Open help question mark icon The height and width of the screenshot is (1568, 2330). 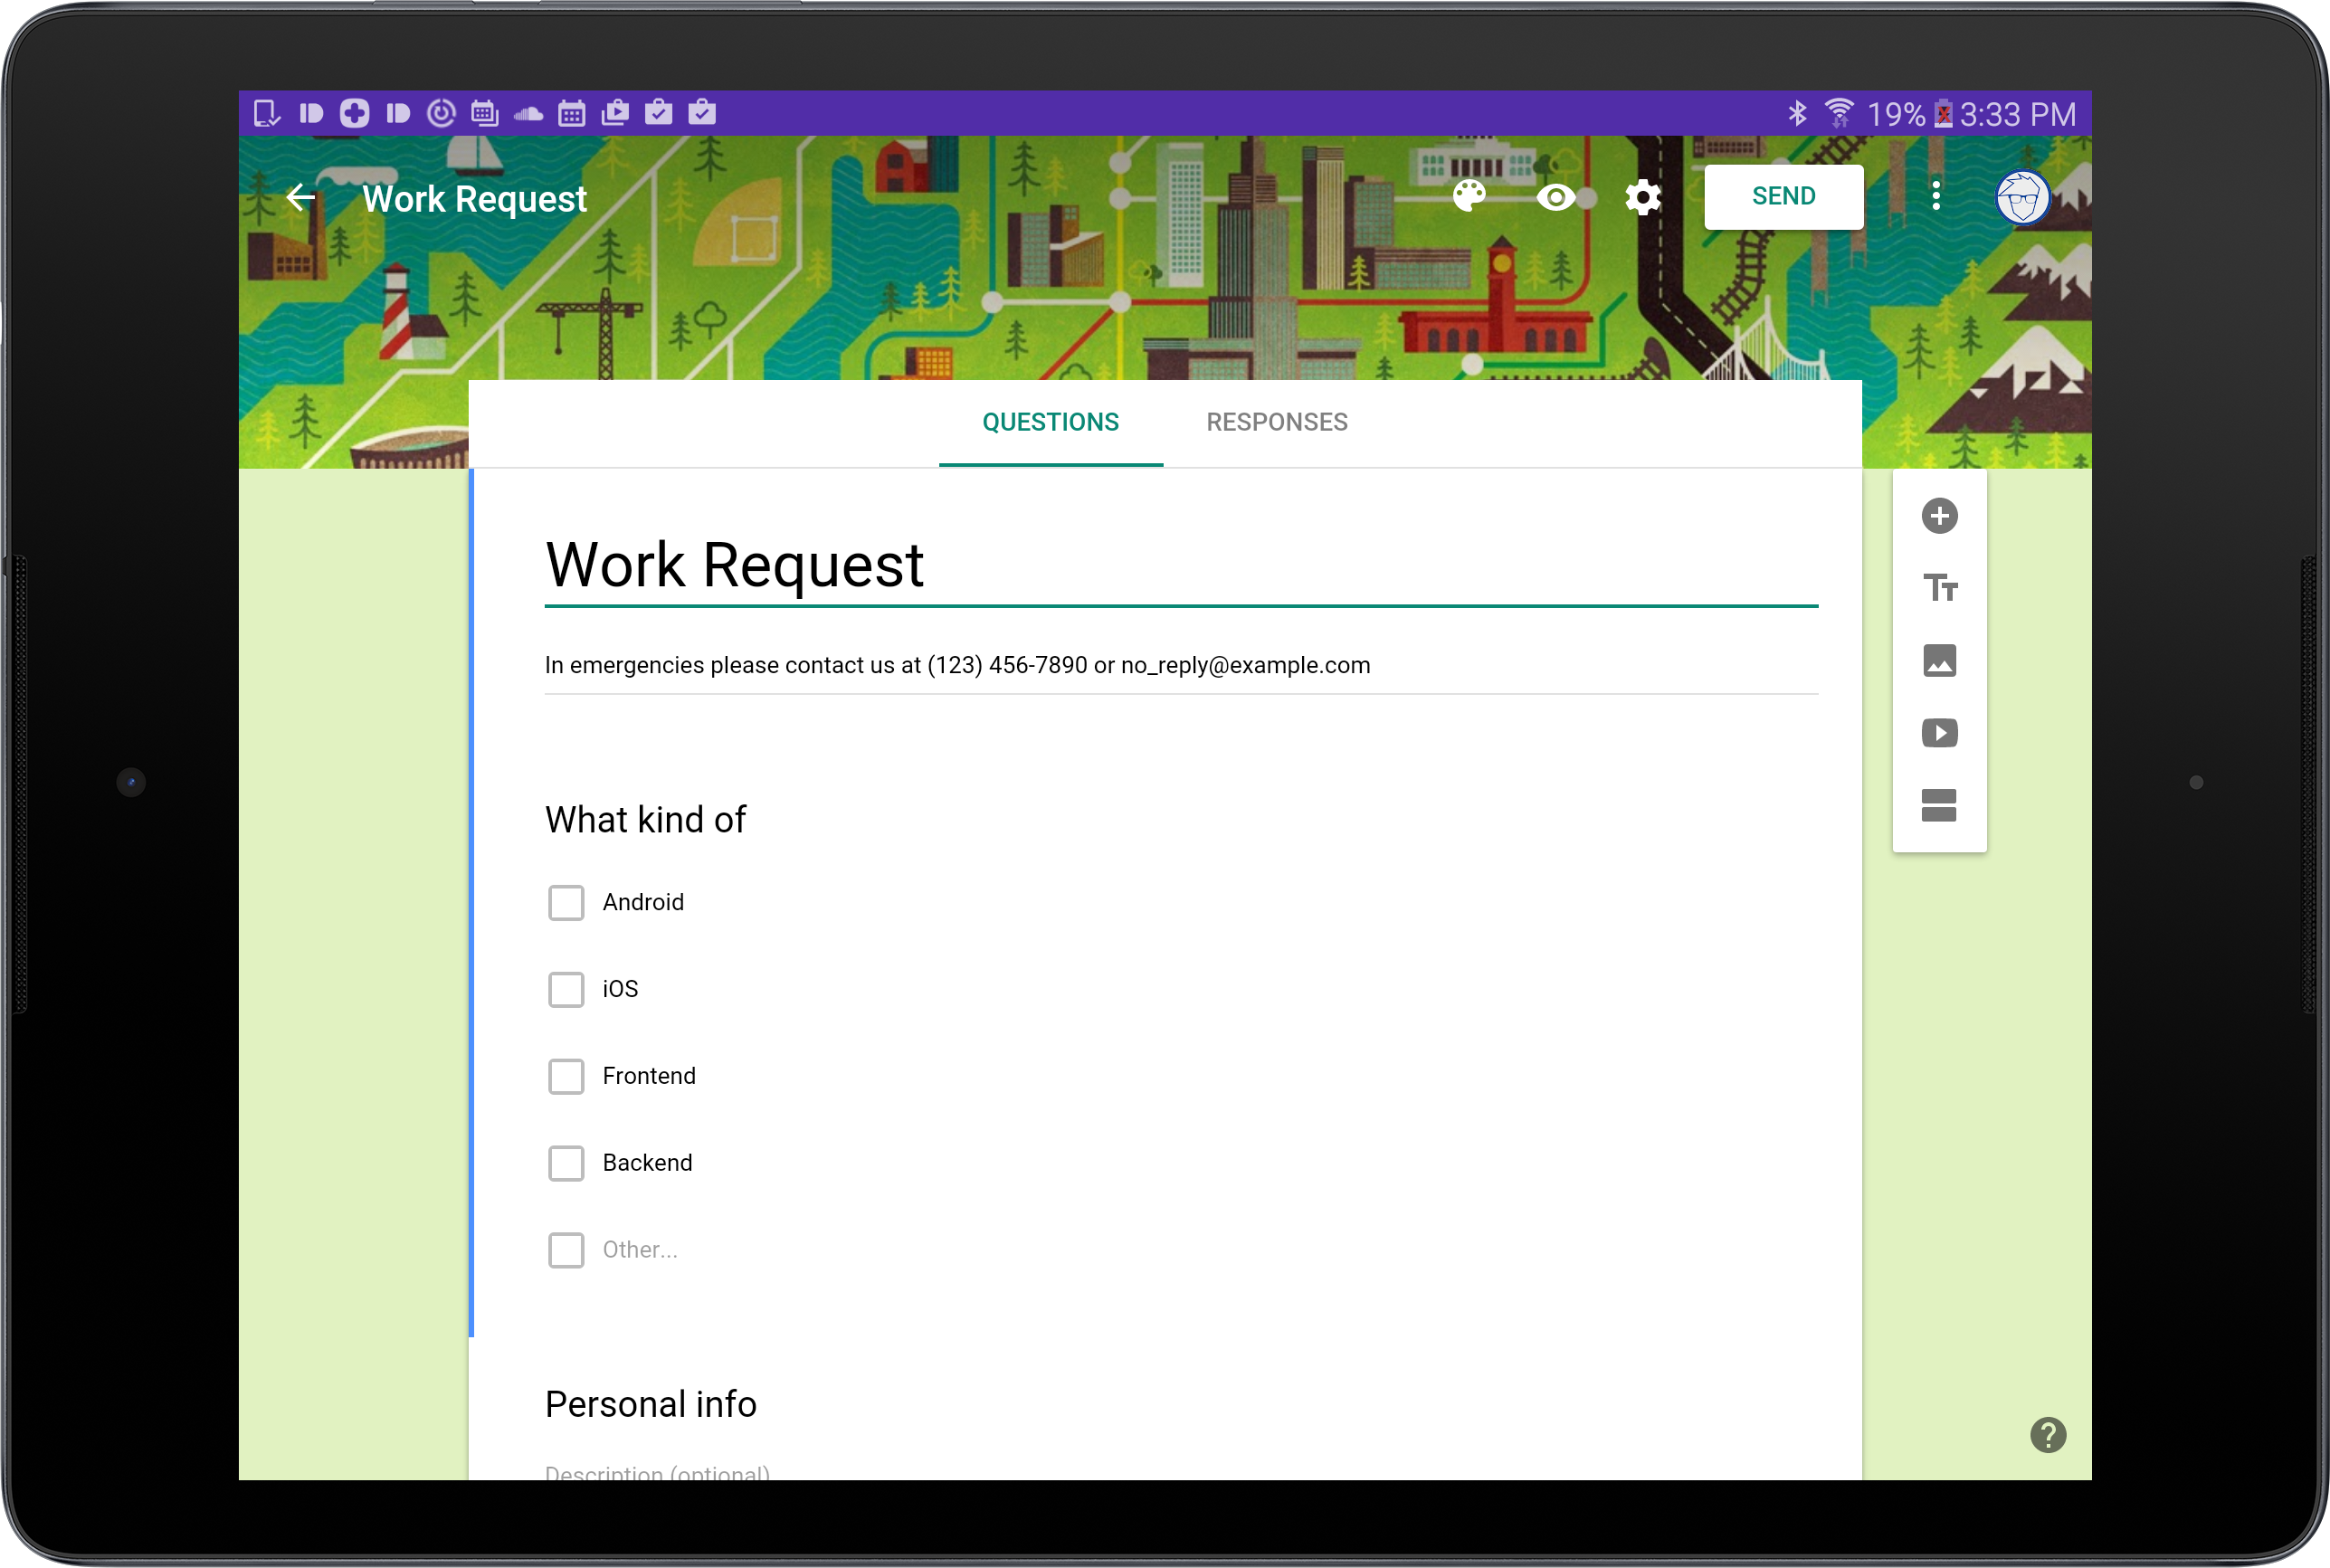2047,1434
